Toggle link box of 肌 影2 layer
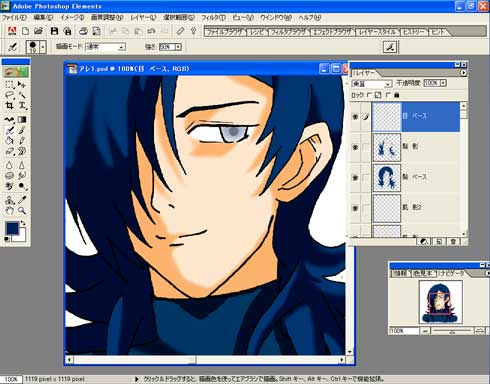This screenshot has width=490, height=384. [x=366, y=208]
